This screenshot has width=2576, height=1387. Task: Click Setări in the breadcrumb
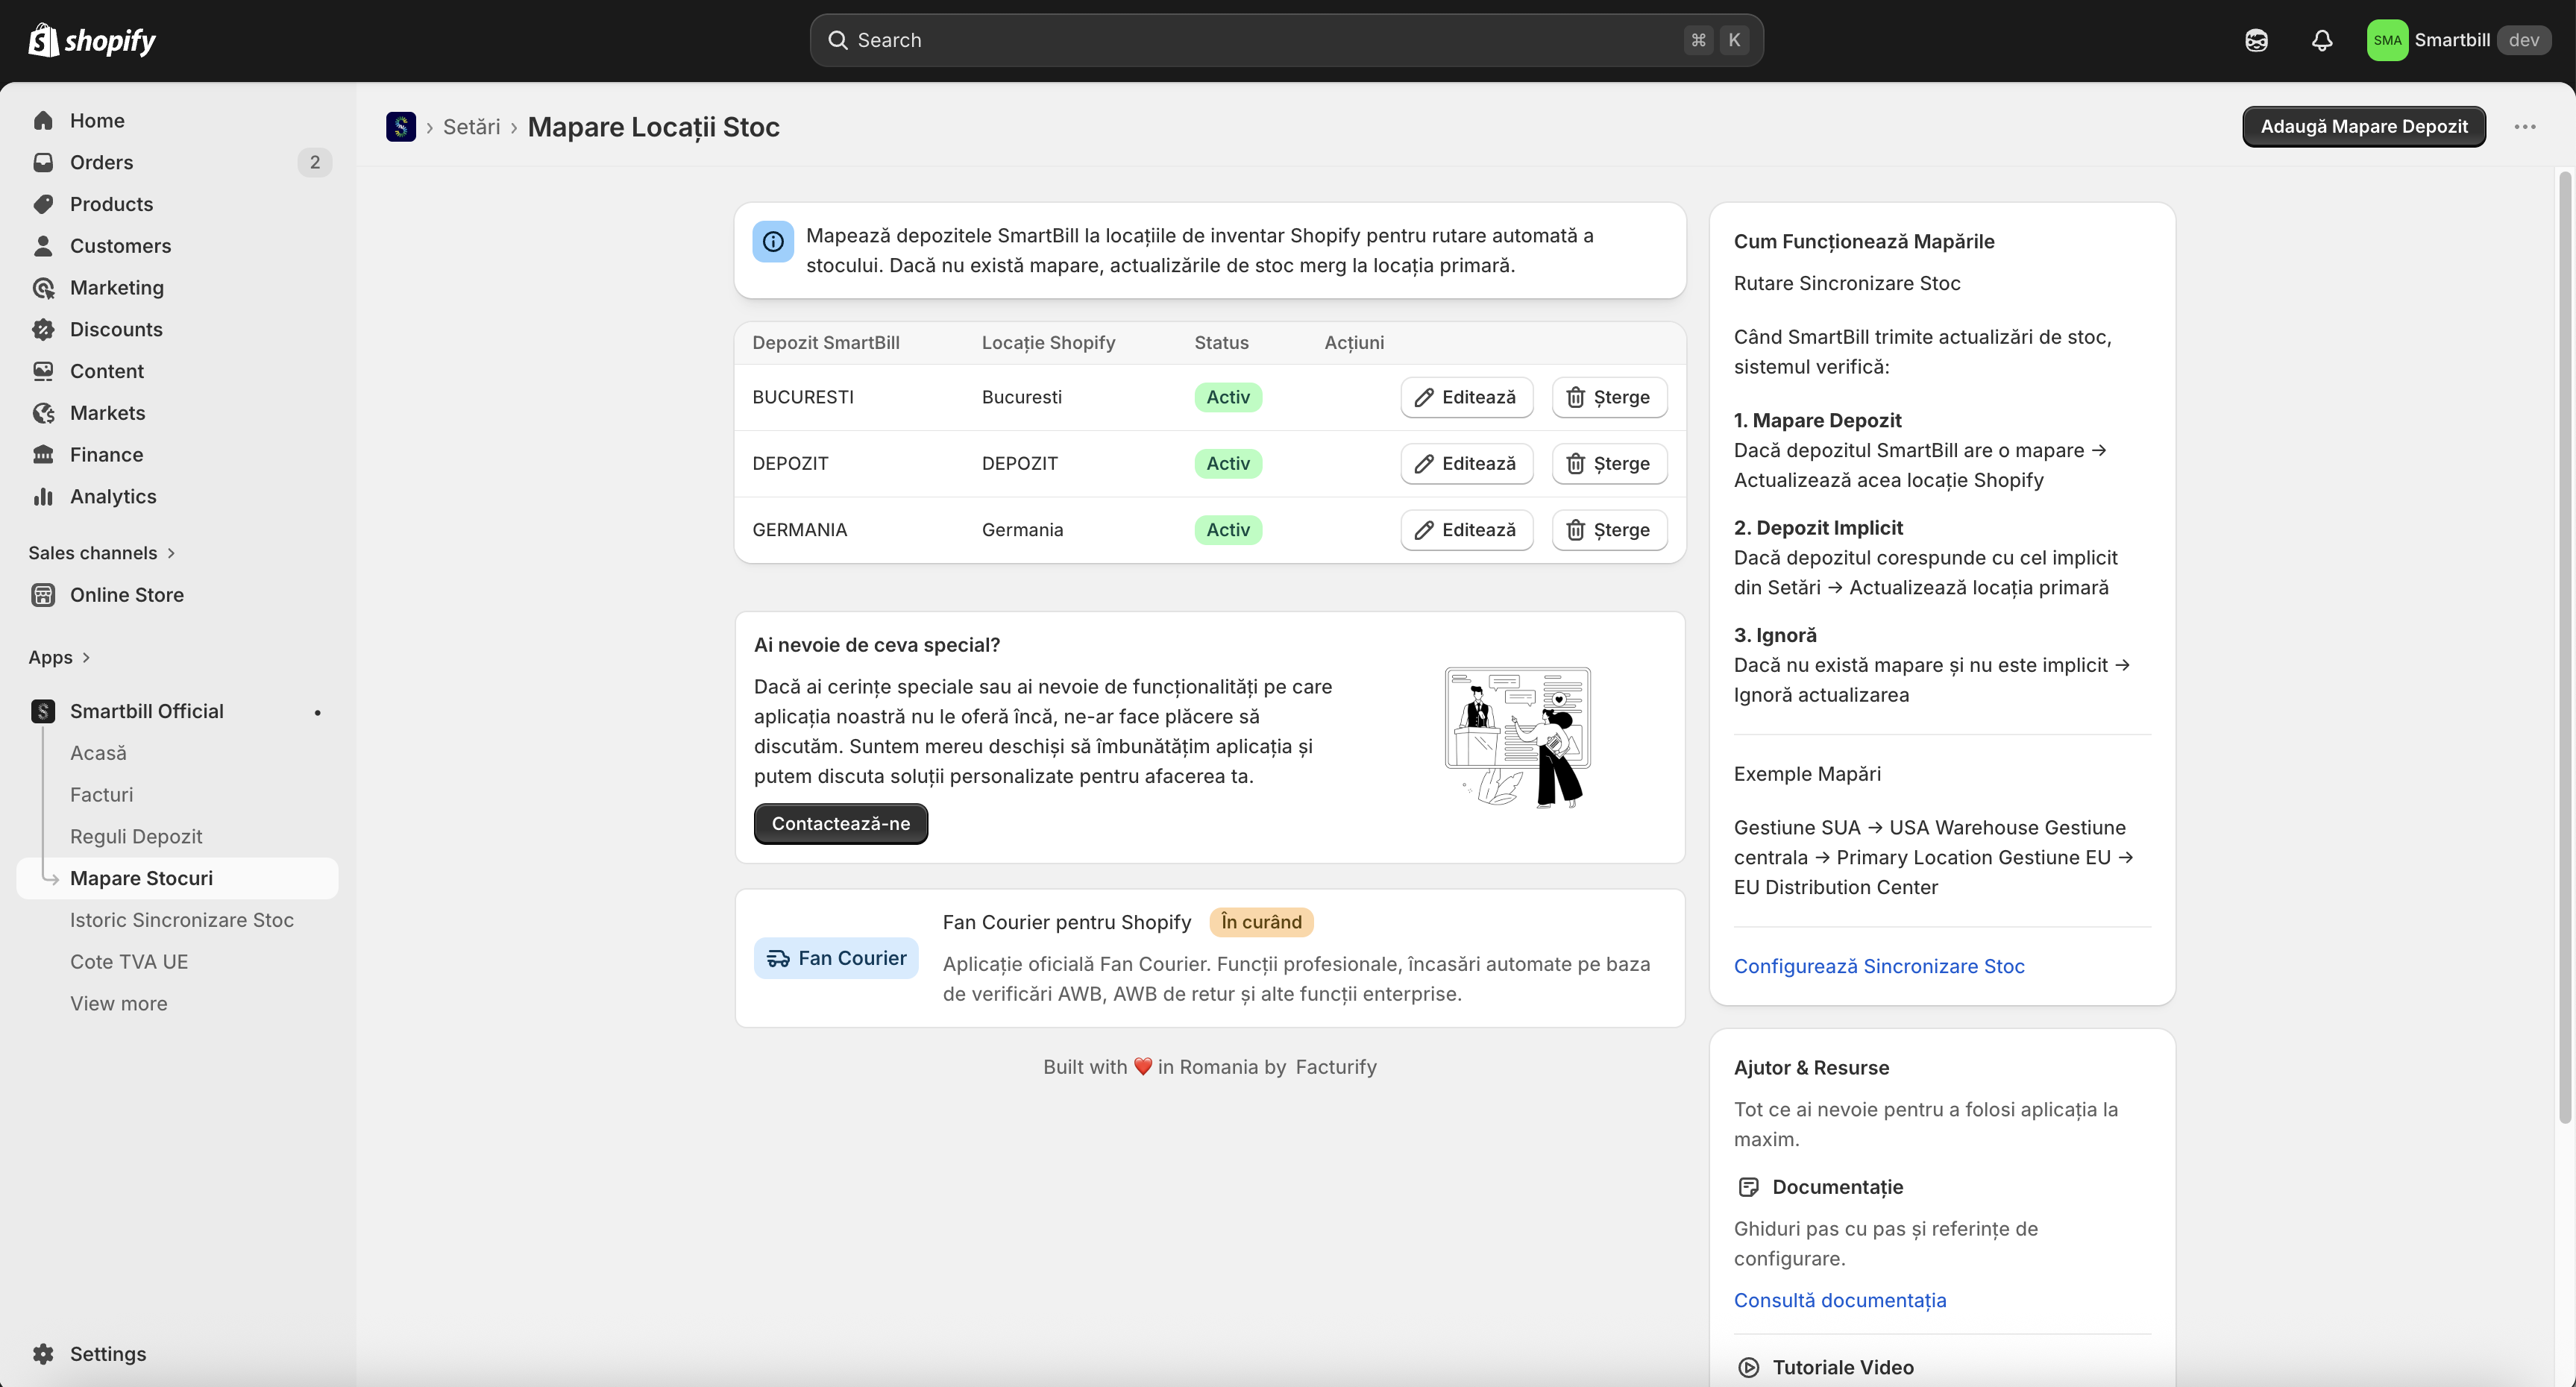471,127
